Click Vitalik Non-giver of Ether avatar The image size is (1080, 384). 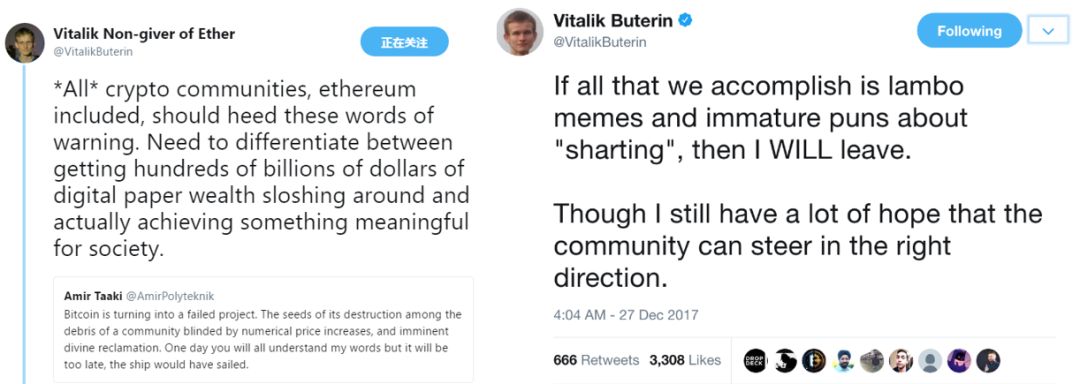click(25, 43)
